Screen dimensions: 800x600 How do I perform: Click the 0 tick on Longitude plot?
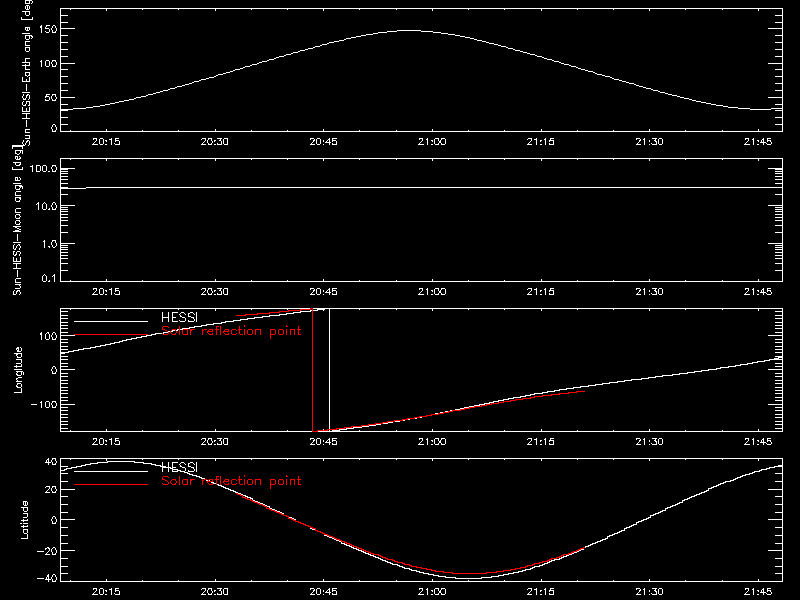(54, 370)
